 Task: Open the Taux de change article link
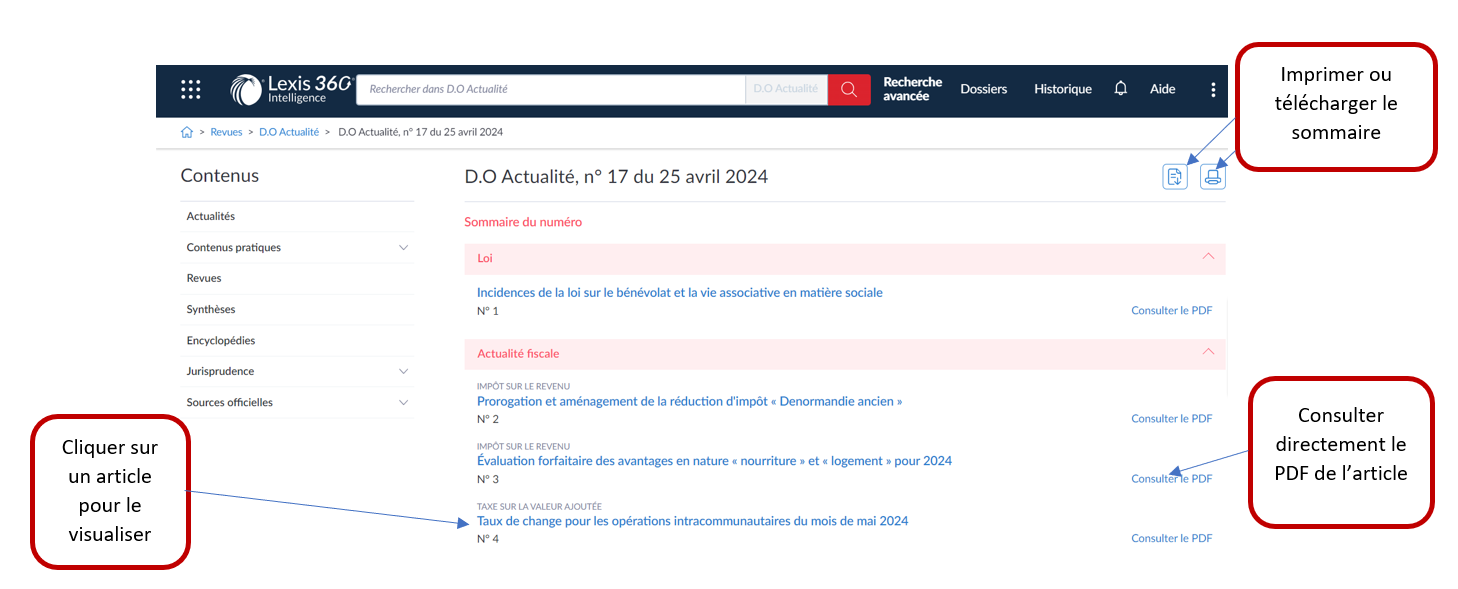[x=693, y=521]
